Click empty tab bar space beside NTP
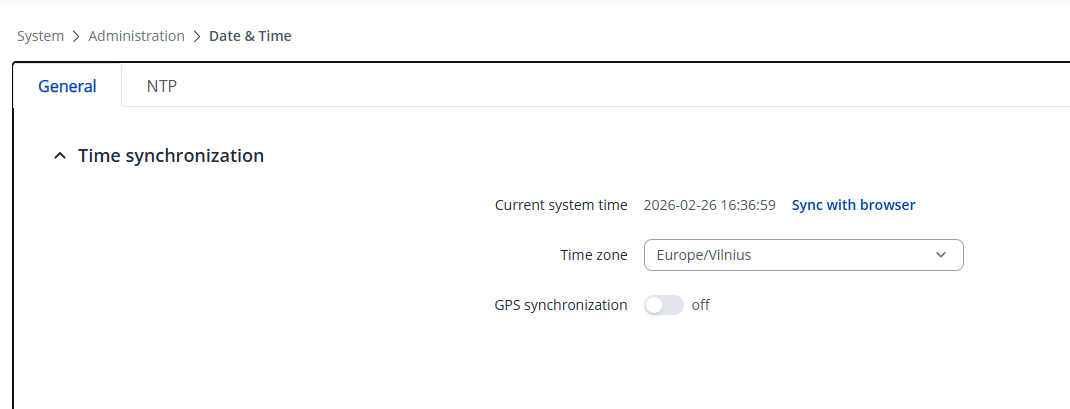Viewport: 1070px width, 409px height. tap(600, 86)
